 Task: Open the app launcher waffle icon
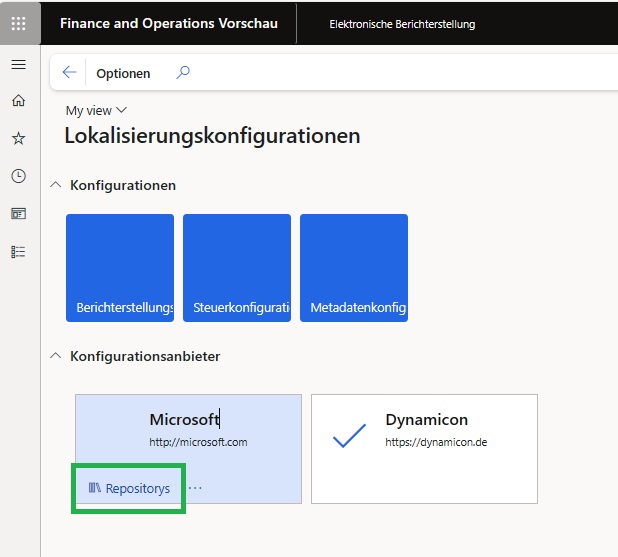tap(19, 23)
